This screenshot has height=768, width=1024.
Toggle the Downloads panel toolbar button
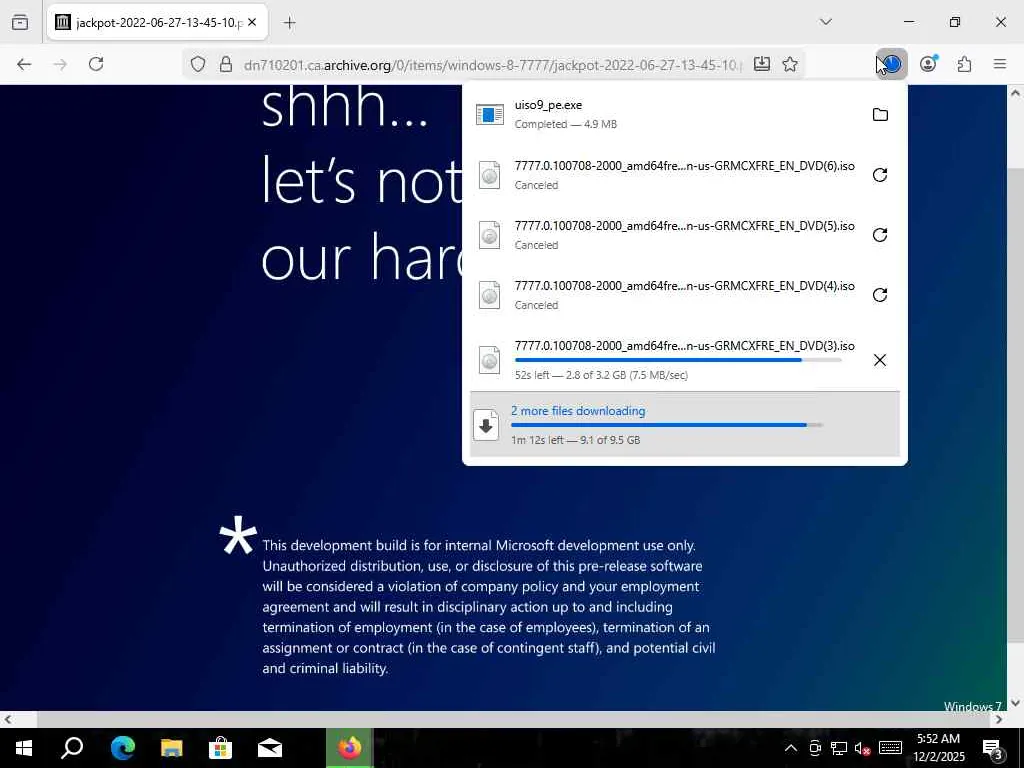tap(891, 64)
